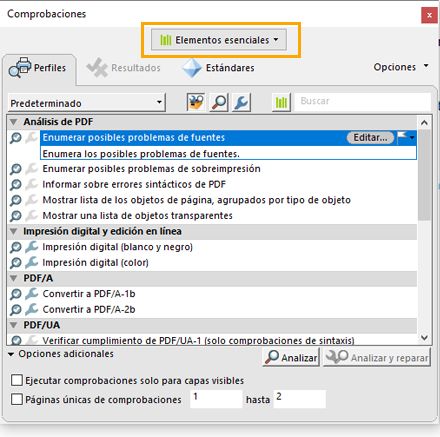Image resolution: width=440 pixels, height=437 pixels.
Task: Collapse the Análisis de PDF group
Action: coord(14,122)
